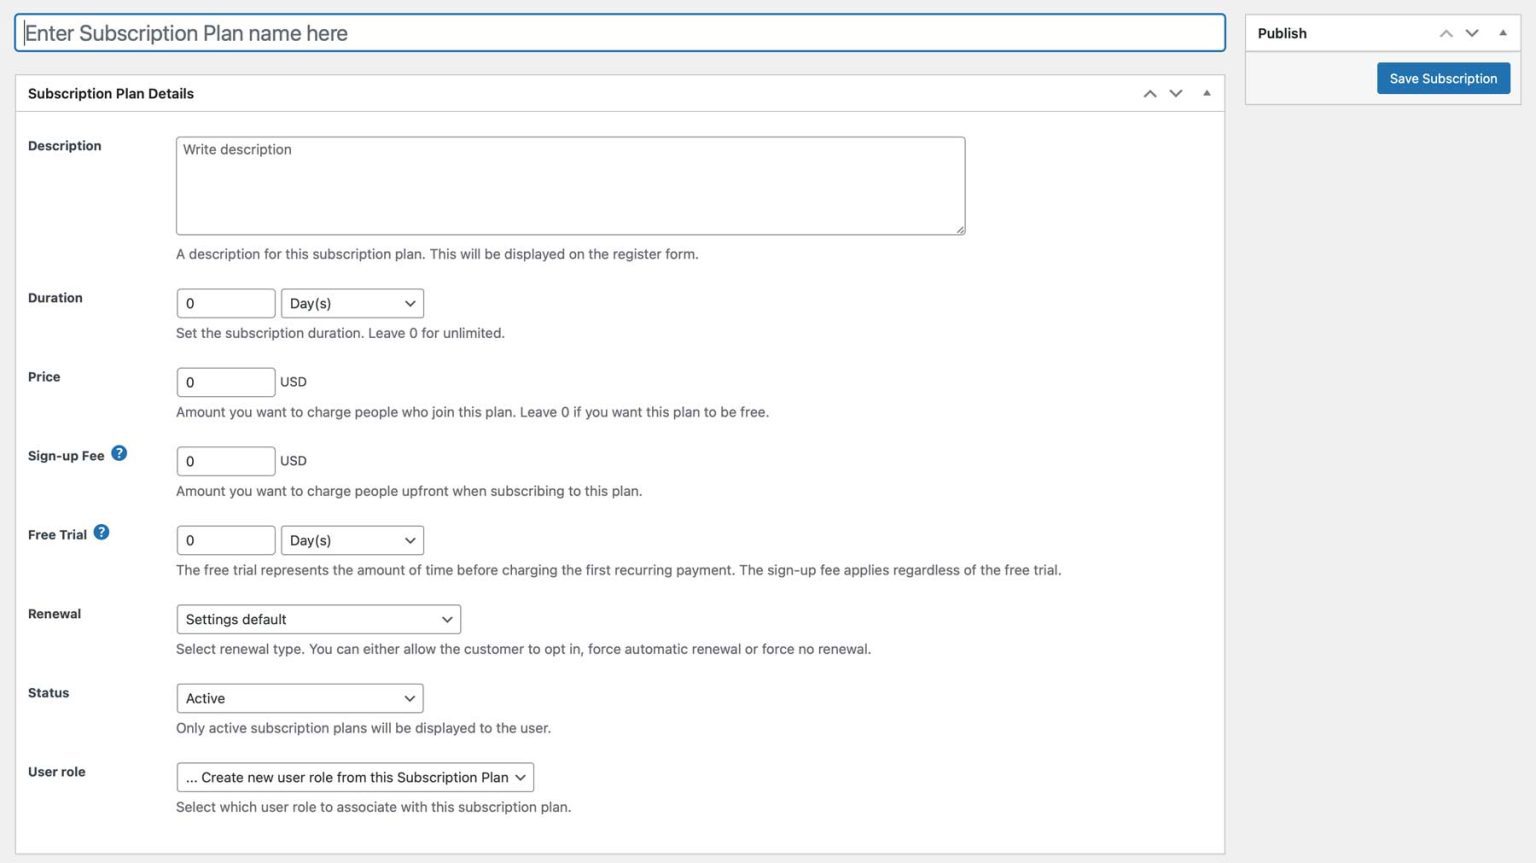Click the Free Trial number field

(226, 540)
